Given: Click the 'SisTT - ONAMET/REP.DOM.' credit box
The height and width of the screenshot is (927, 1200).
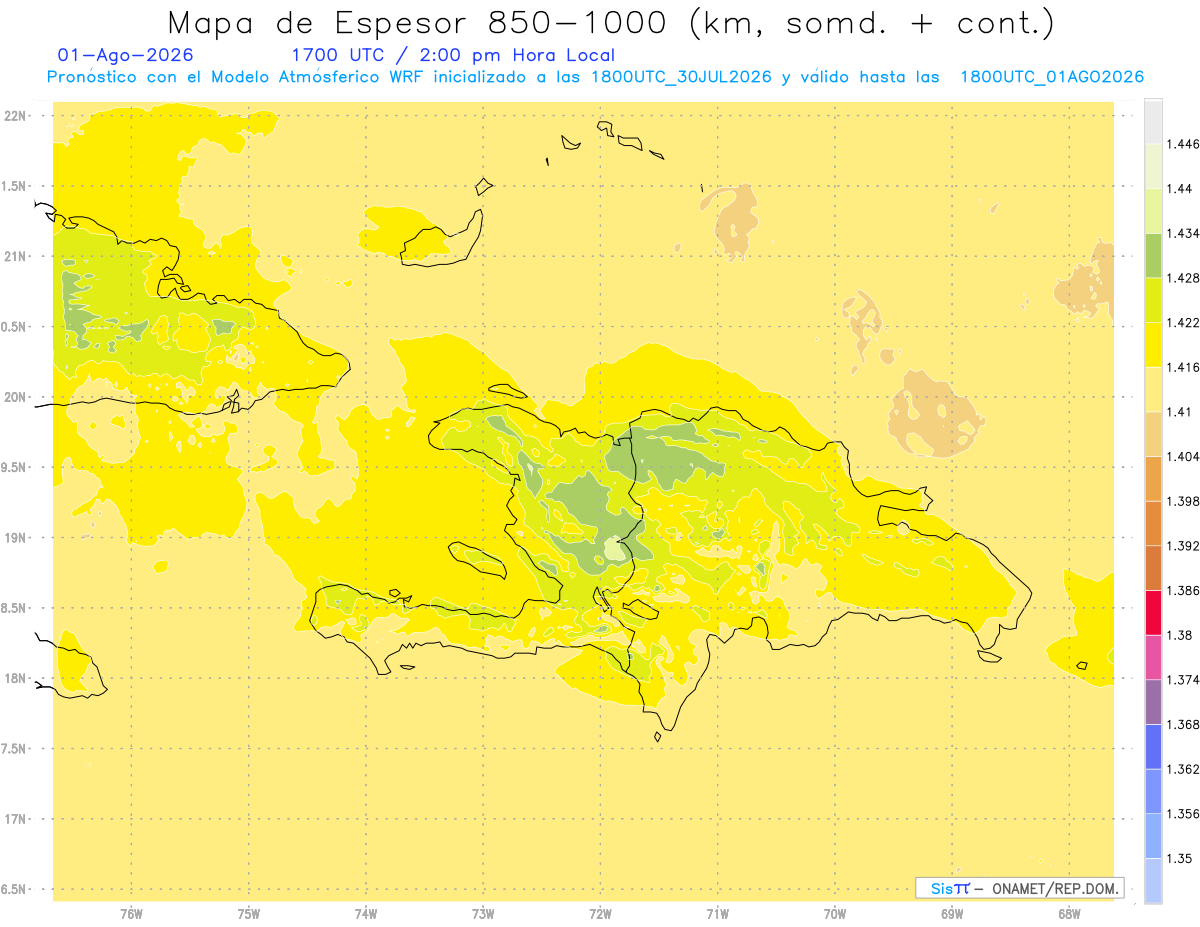Looking at the screenshot, I should 1020,888.
